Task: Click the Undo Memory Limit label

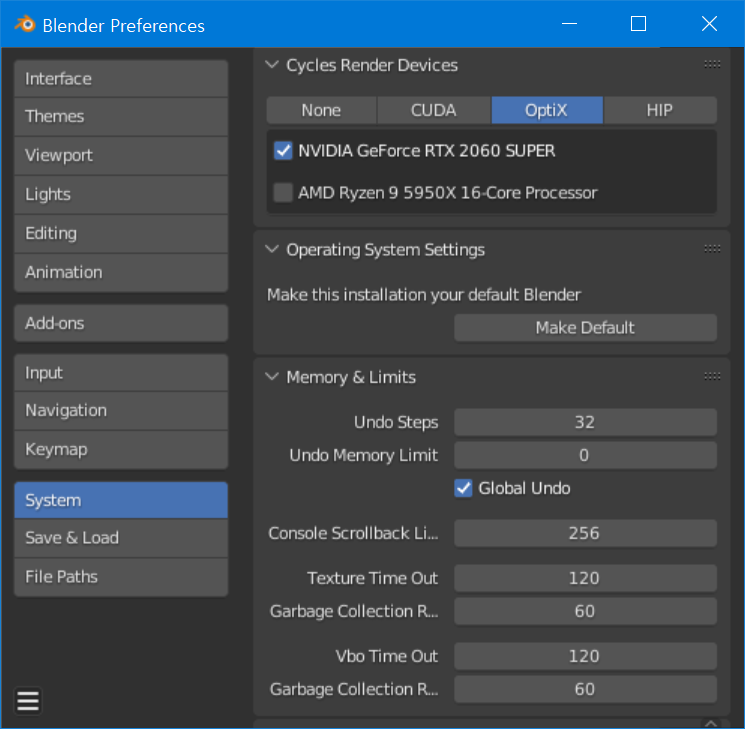Action: [x=363, y=456]
